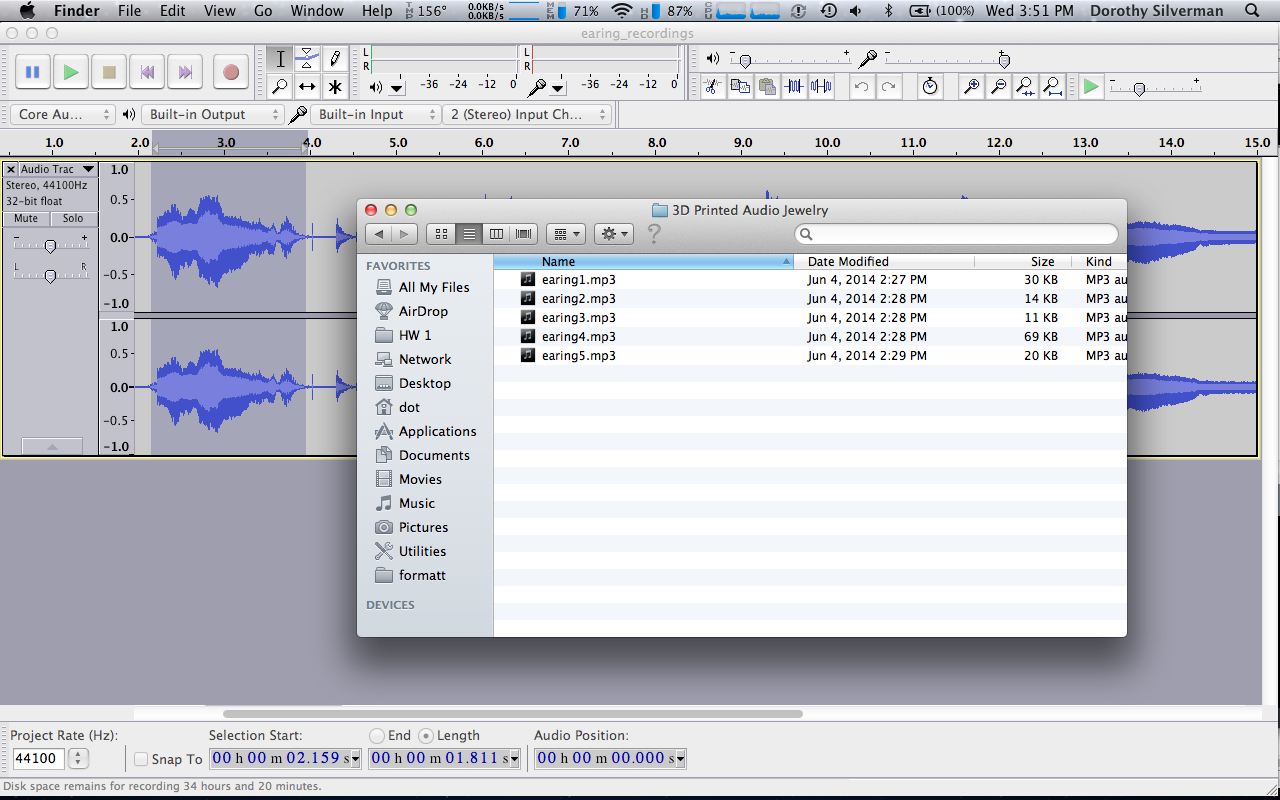Open input meter dropdown arrow
The height and width of the screenshot is (800, 1280).
click(558, 88)
